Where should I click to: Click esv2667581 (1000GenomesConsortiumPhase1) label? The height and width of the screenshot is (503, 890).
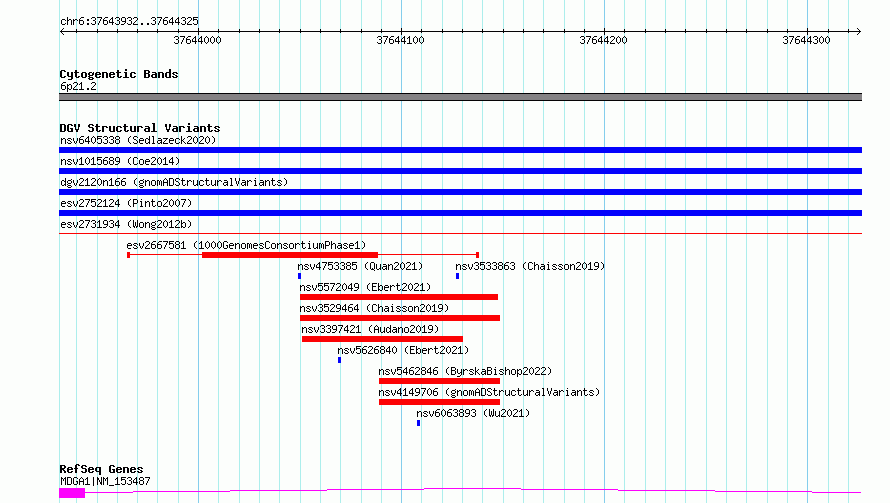(246, 245)
